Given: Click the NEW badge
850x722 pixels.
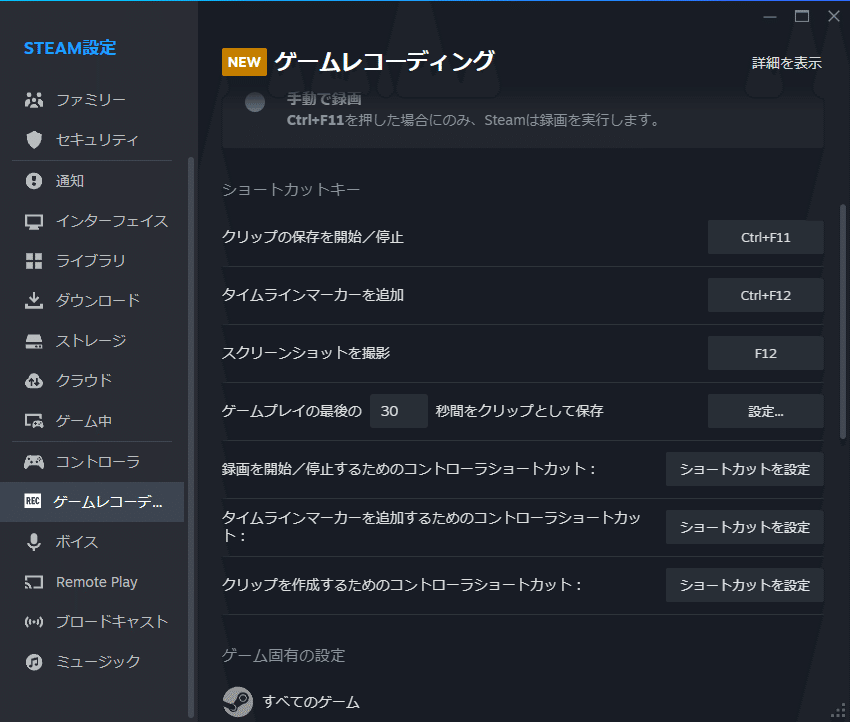Looking at the screenshot, I should click(x=244, y=62).
